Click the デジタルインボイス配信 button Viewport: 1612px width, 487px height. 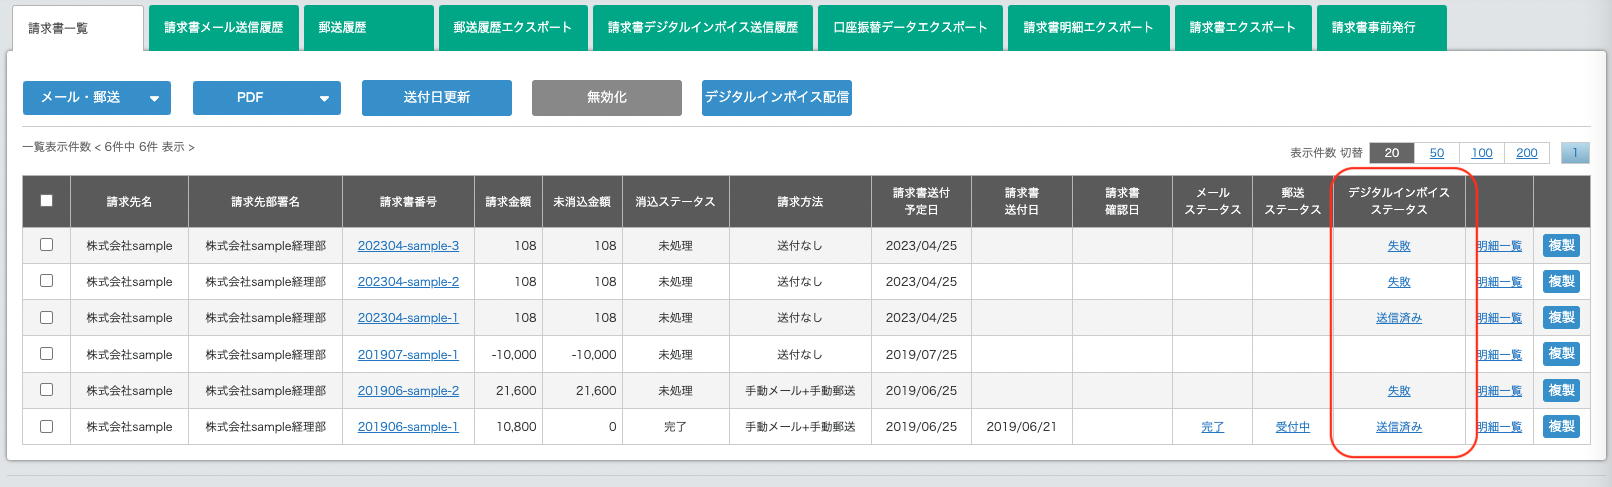point(777,98)
